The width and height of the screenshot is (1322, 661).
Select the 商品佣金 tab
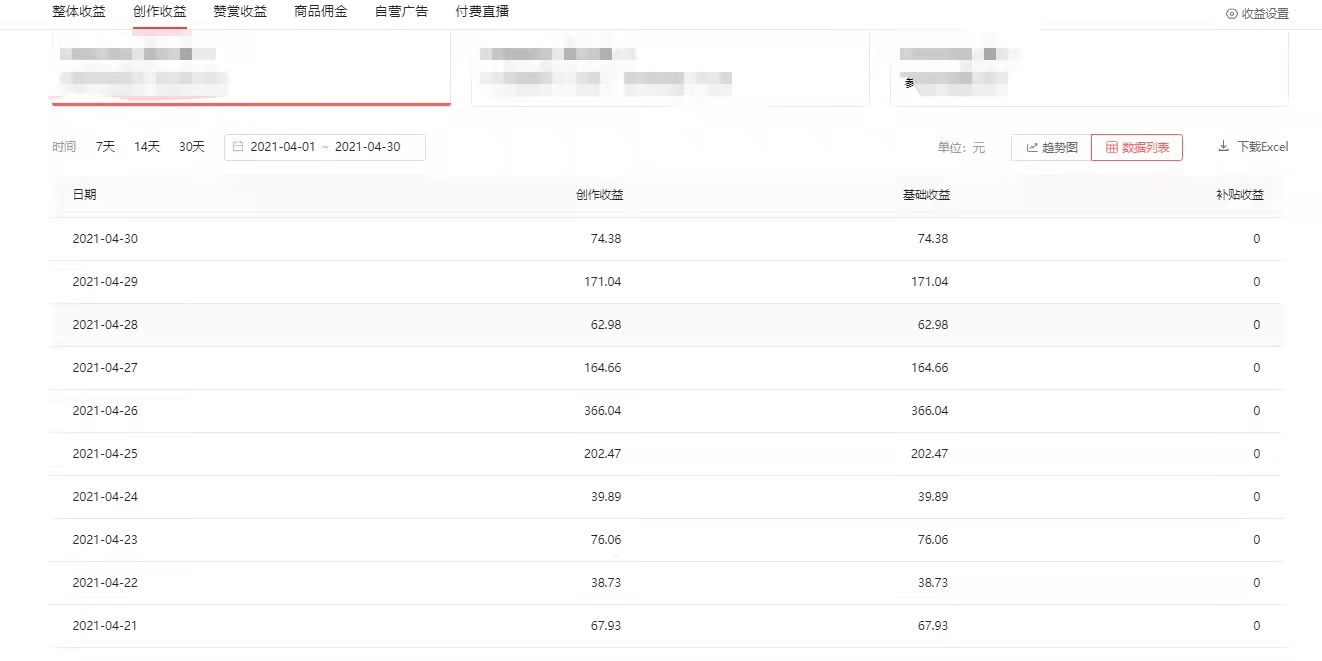click(x=321, y=12)
